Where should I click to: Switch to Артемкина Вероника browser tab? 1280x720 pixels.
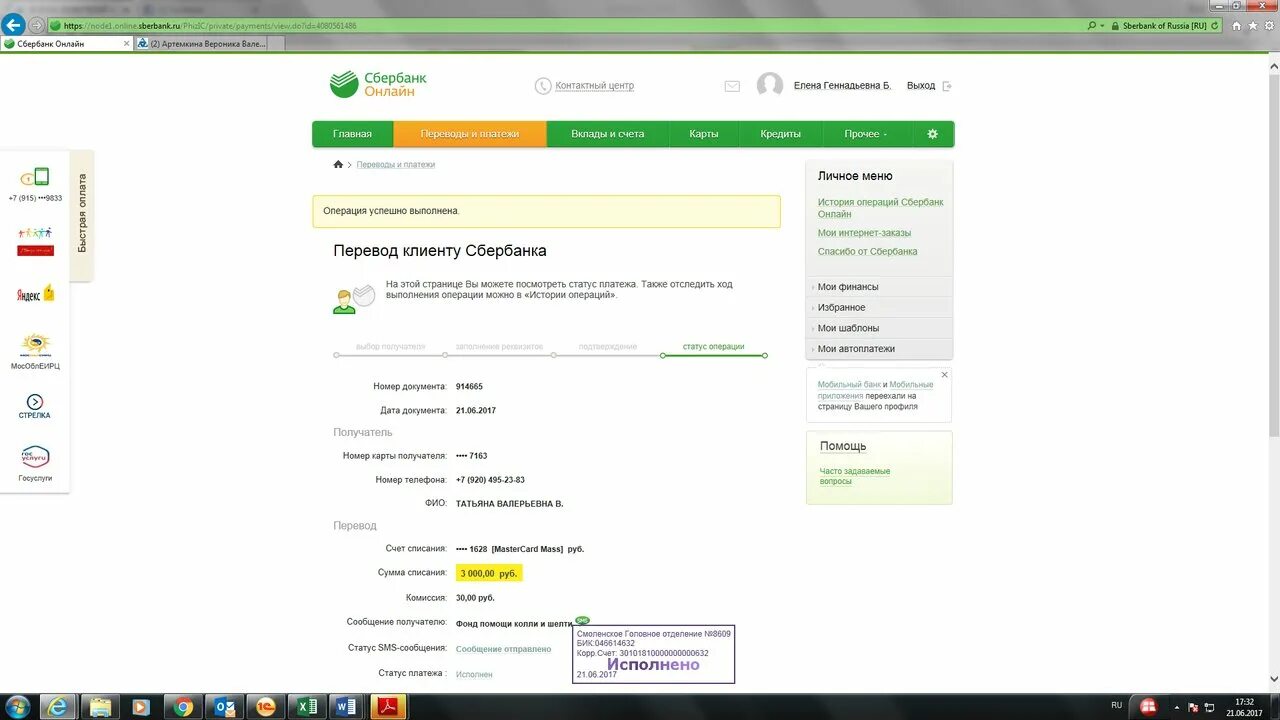(202, 43)
